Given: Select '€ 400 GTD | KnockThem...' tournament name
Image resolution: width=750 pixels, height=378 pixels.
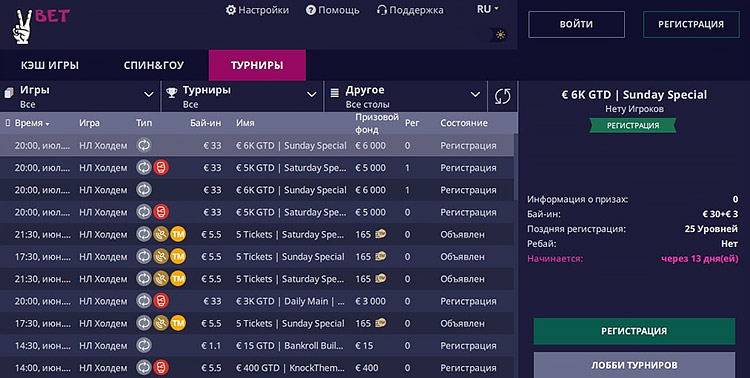Looking at the screenshot, I should (290, 367).
